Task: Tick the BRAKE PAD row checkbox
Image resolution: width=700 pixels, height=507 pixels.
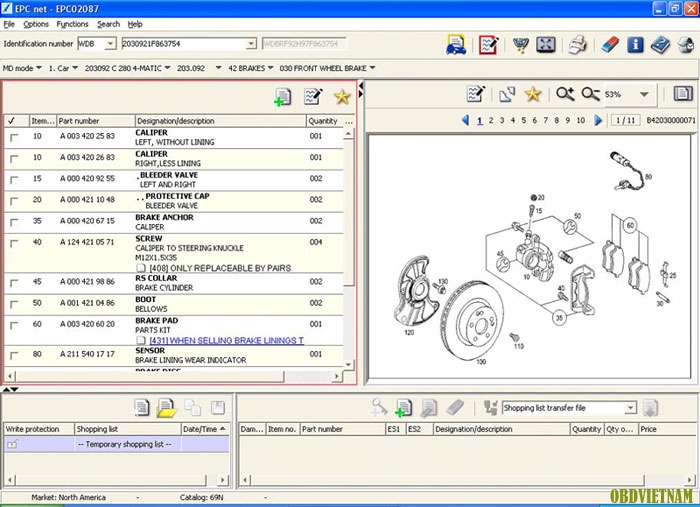Action: click(x=13, y=324)
